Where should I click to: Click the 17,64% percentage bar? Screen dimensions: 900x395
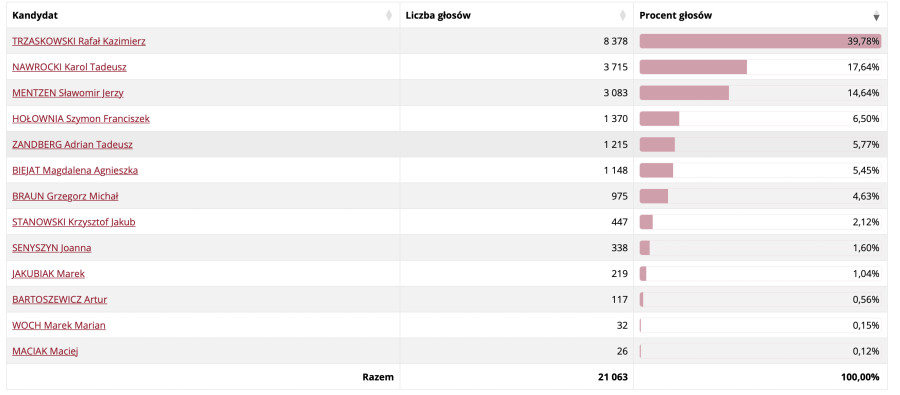pos(761,67)
